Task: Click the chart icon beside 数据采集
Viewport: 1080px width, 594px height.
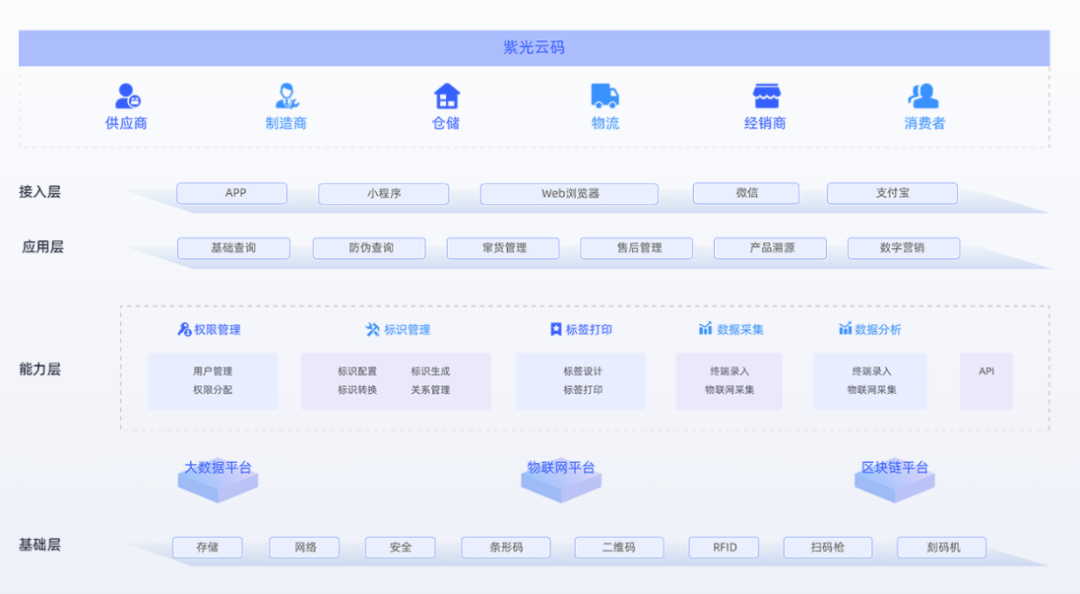Action: [x=705, y=329]
